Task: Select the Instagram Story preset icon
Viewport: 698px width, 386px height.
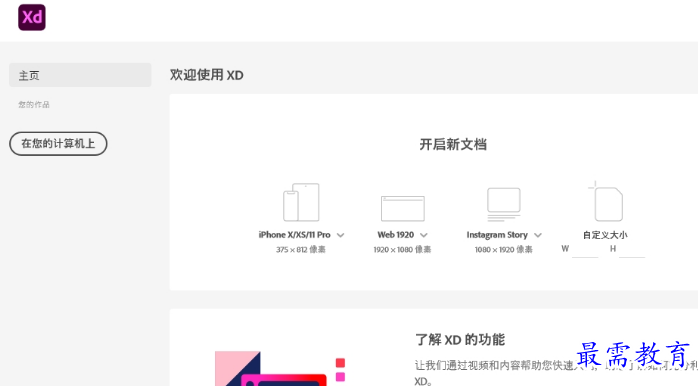Action: [503, 204]
